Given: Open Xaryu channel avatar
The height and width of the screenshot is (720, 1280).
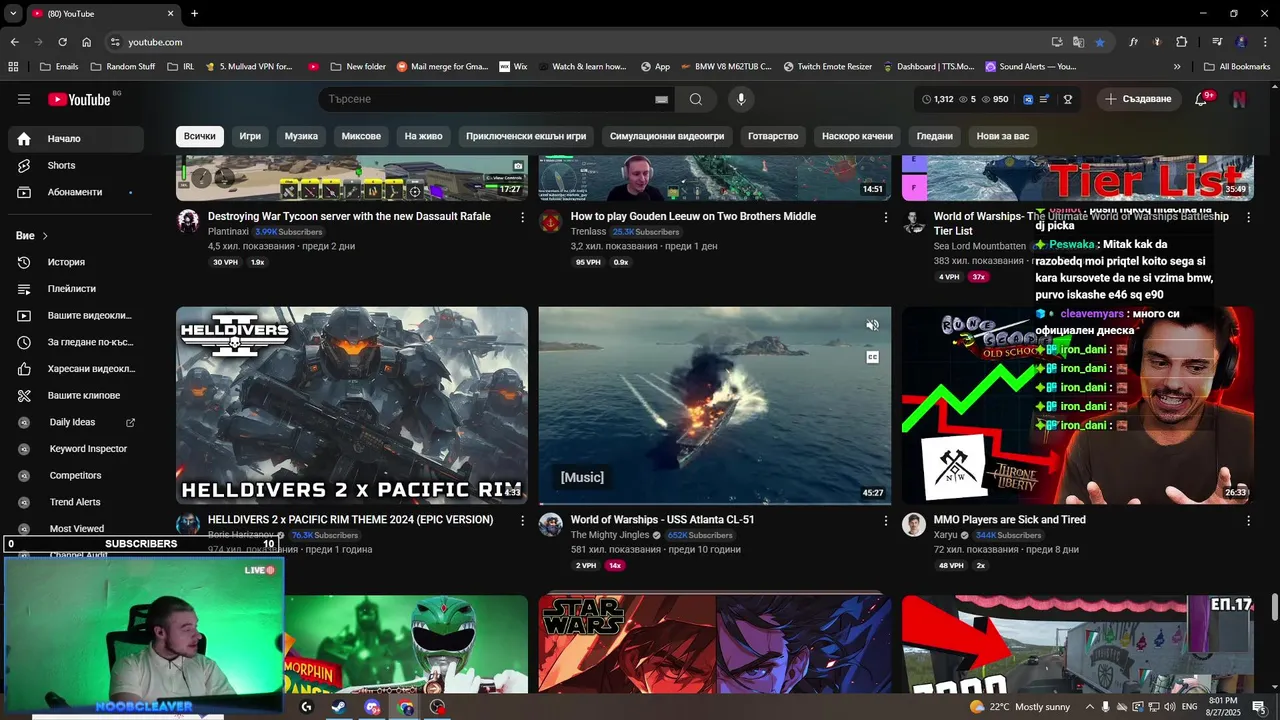Looking at the screenshot, I should pos(913,525).
